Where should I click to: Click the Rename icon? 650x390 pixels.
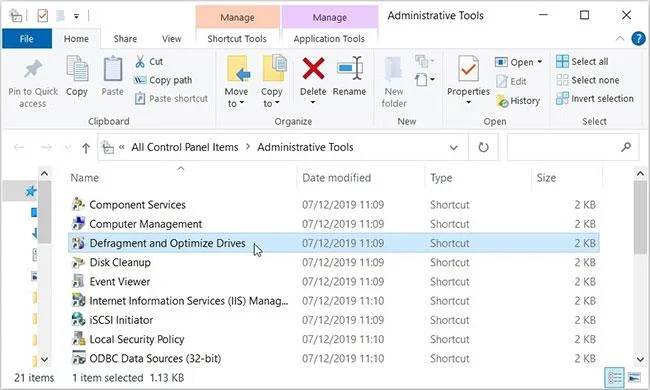tap(349, 68)
